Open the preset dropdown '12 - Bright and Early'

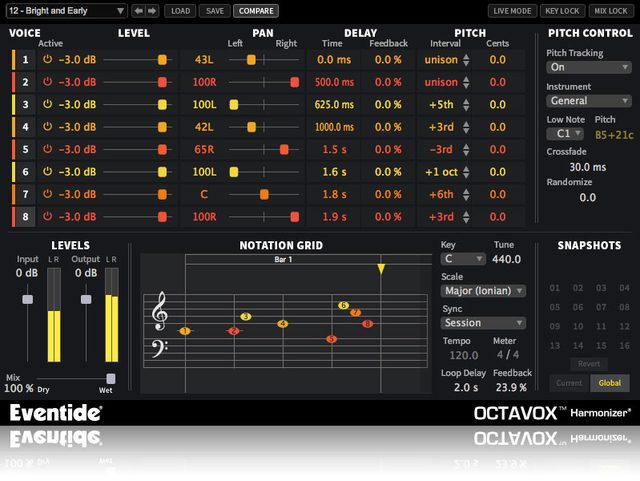[x=67, y=11]
